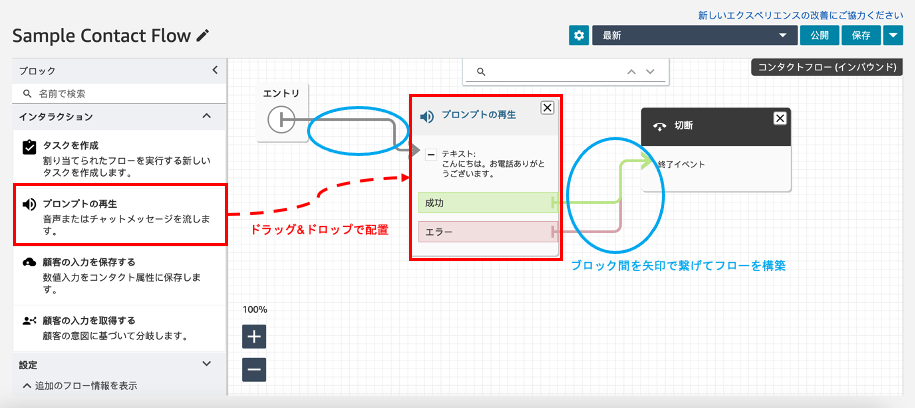Open the 新しいエクスペリエンスの改善にご協力ください link
Screen dimensions: 915x408
click(x=801, y=15)
